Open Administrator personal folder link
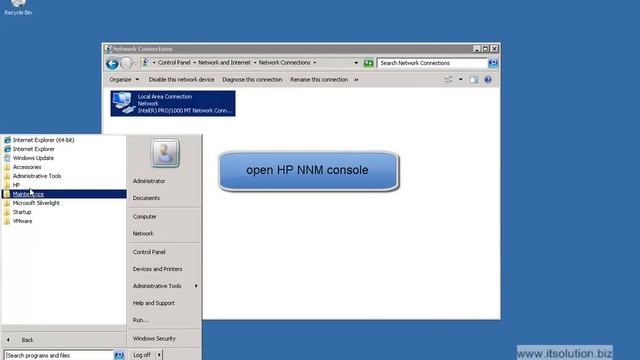 149,181
